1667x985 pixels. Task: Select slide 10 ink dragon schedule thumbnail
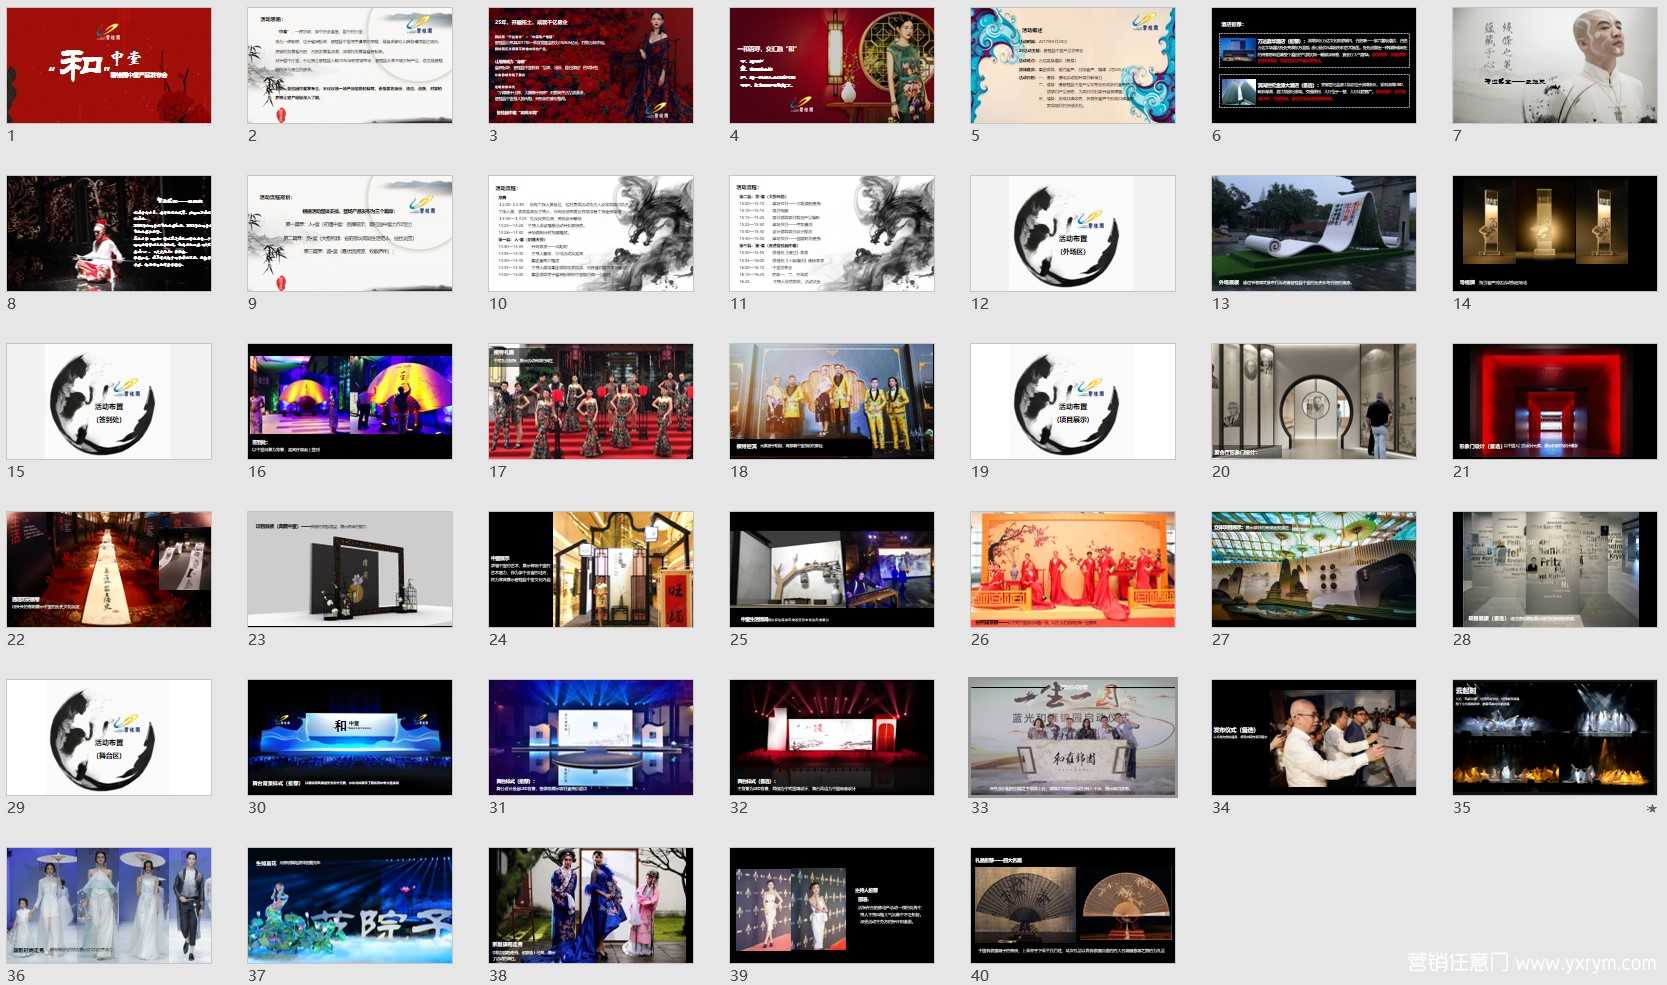pos(591,234)
